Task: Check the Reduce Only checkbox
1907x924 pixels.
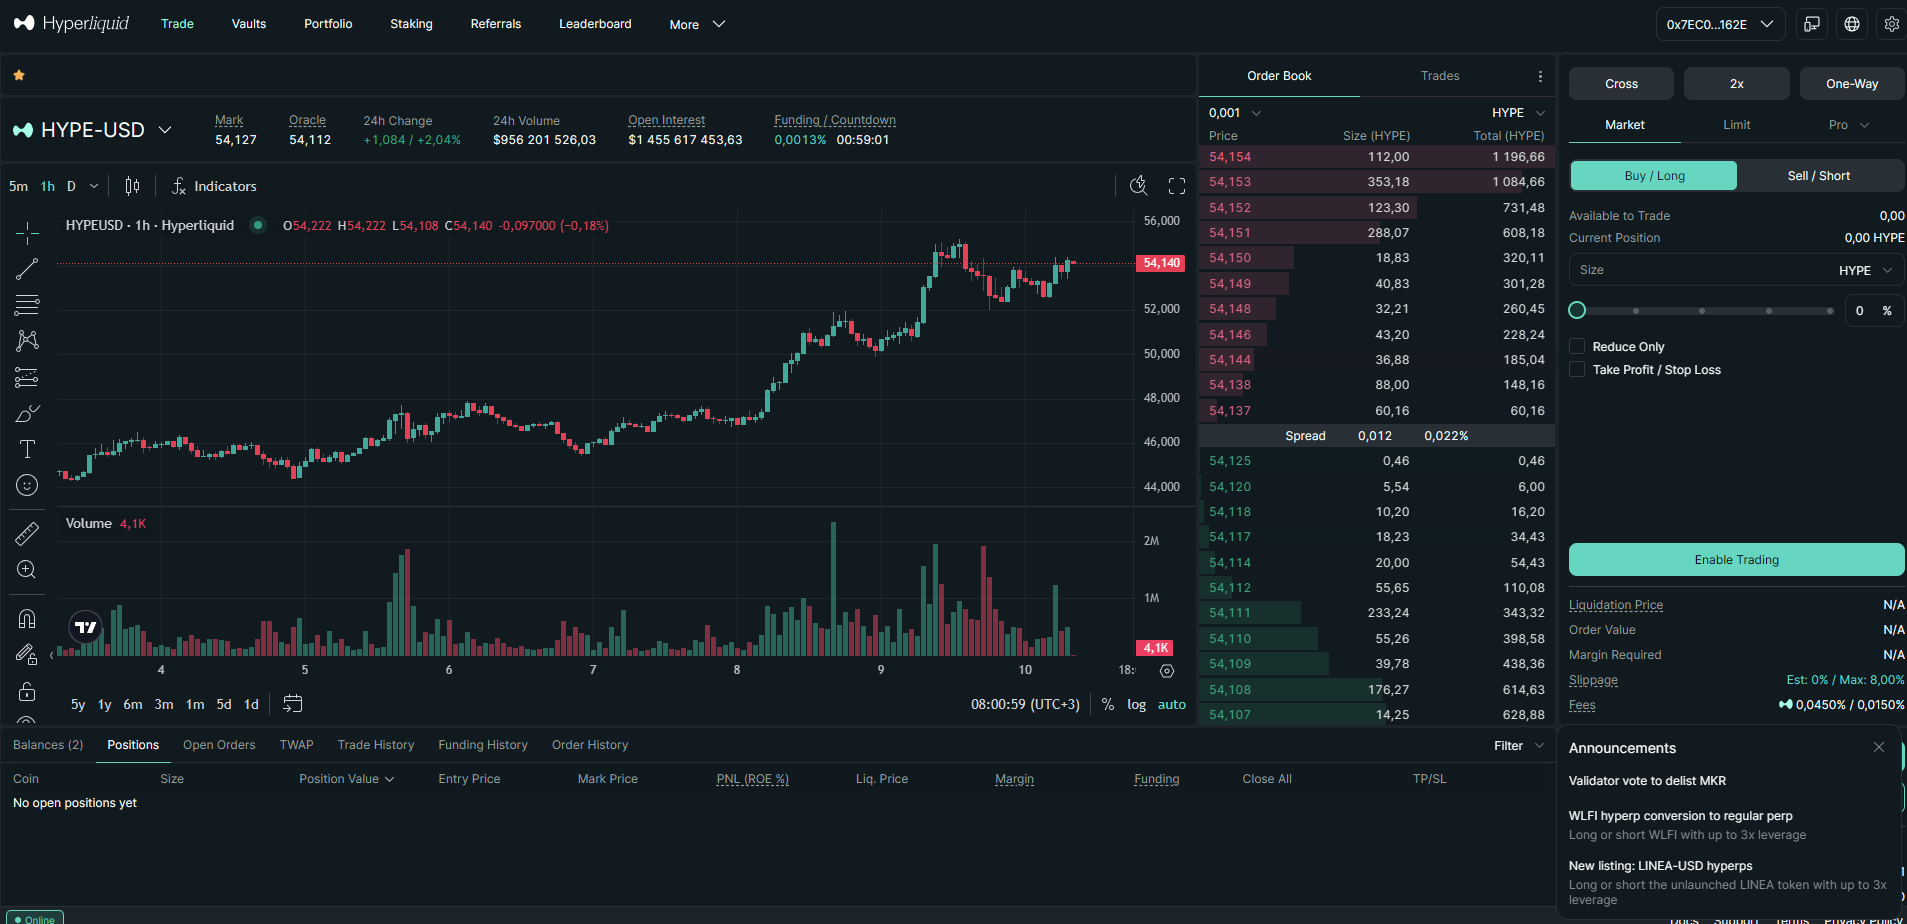Action: pos(1577,347)
